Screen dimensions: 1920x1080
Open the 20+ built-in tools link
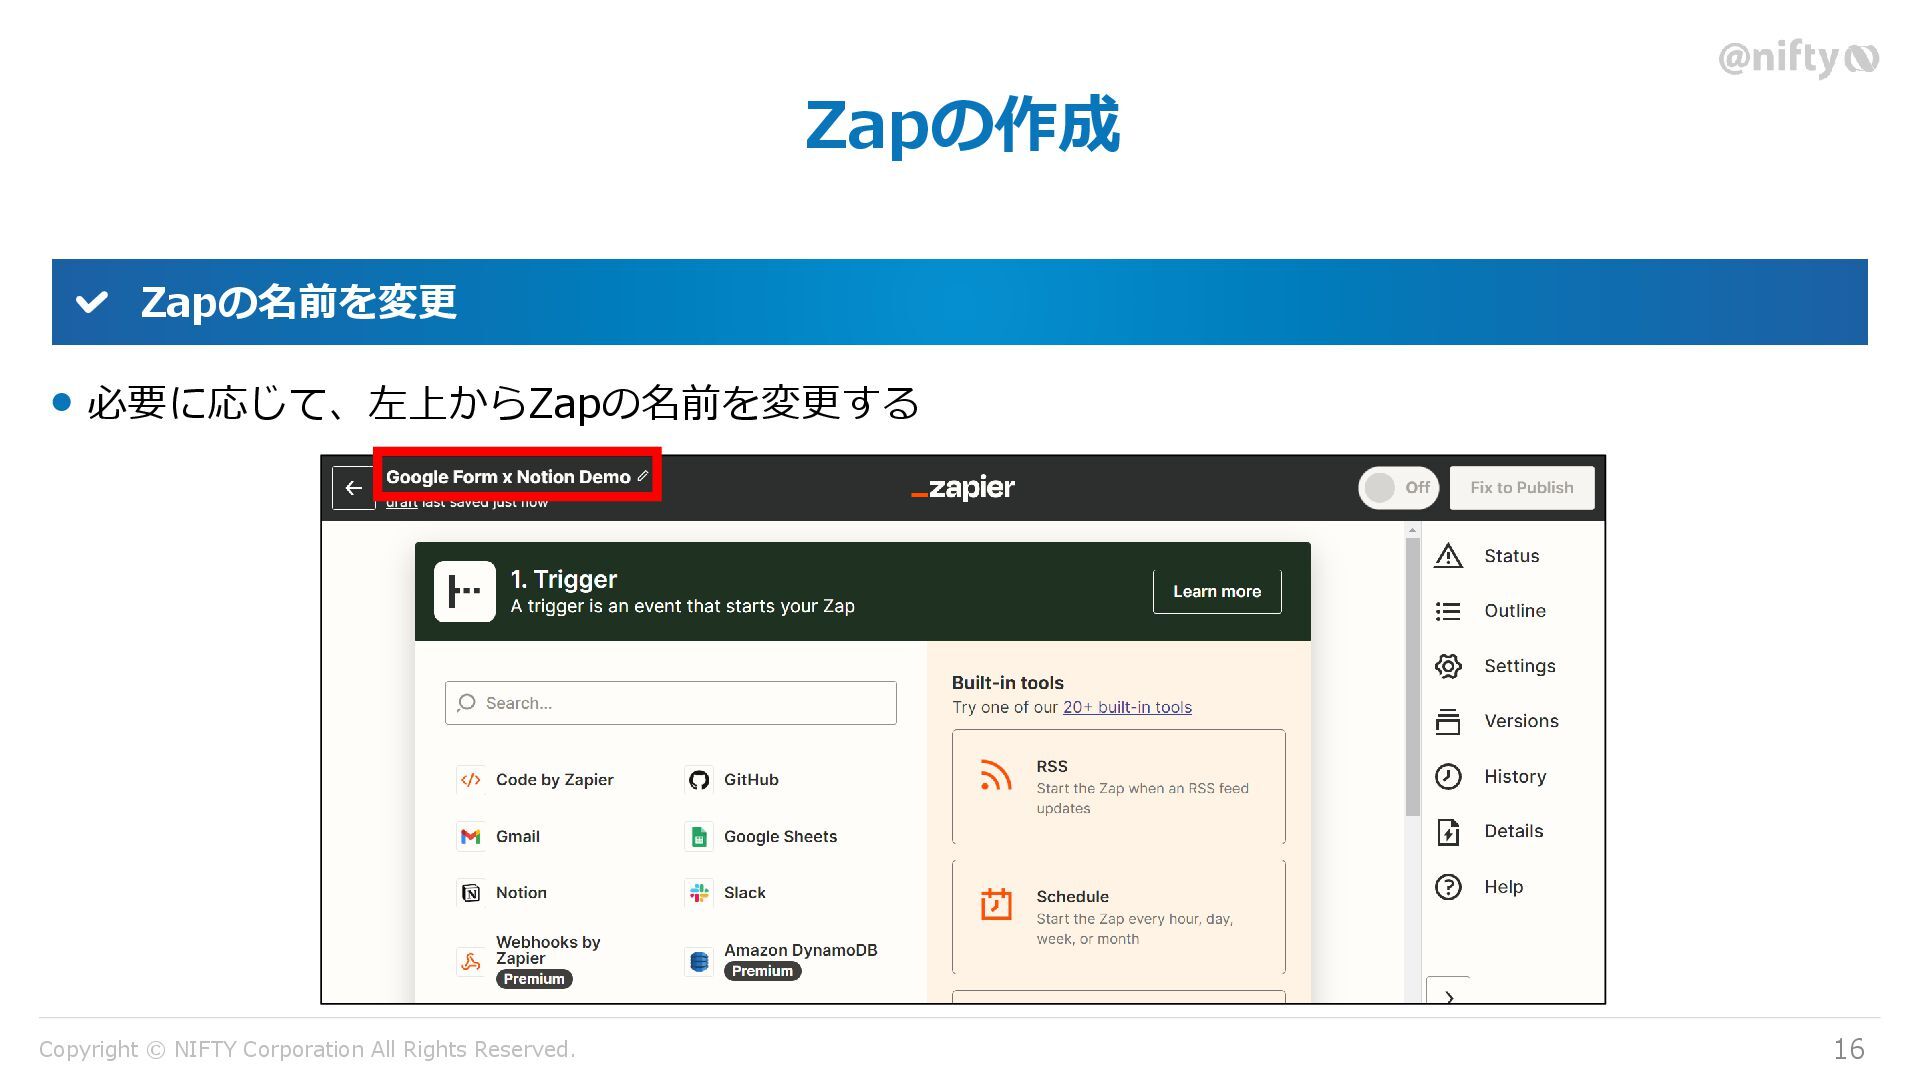click(1127, 707)
